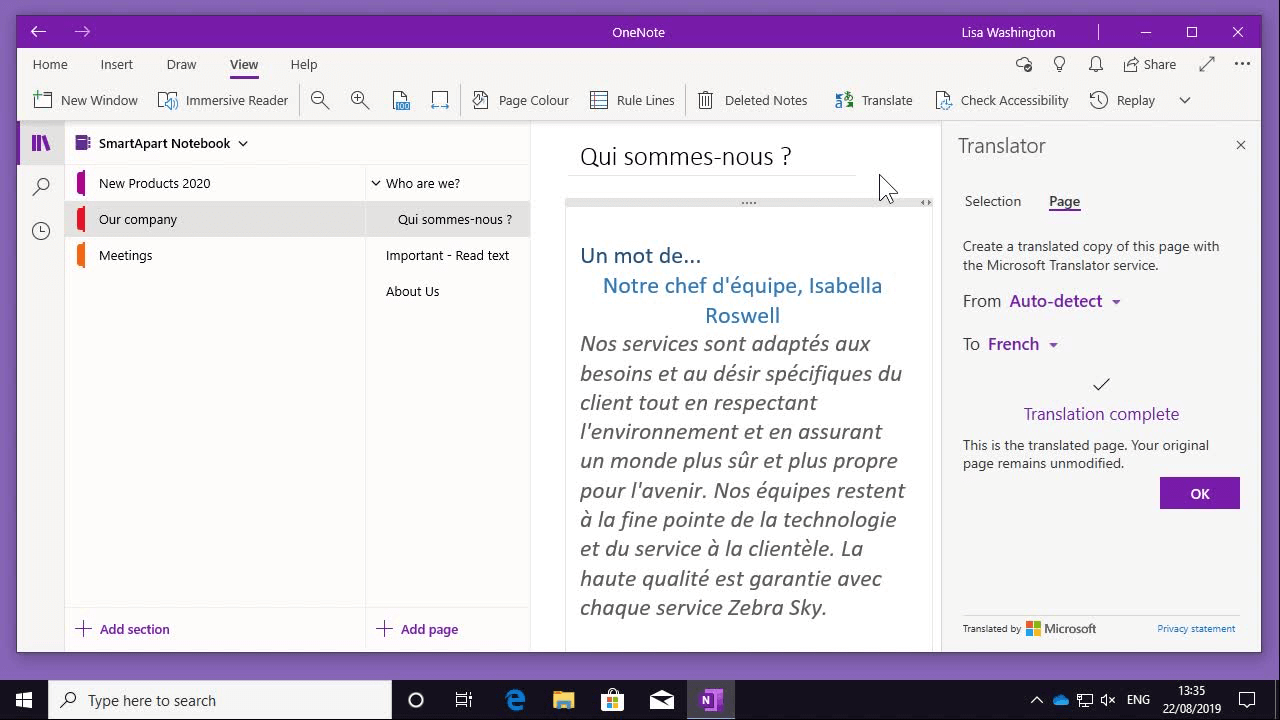Image resolution: width=1280 pixels, height=720 pixels.
Task: Show Recent Notes using the clock icon
Action: [x=40, y=230]
